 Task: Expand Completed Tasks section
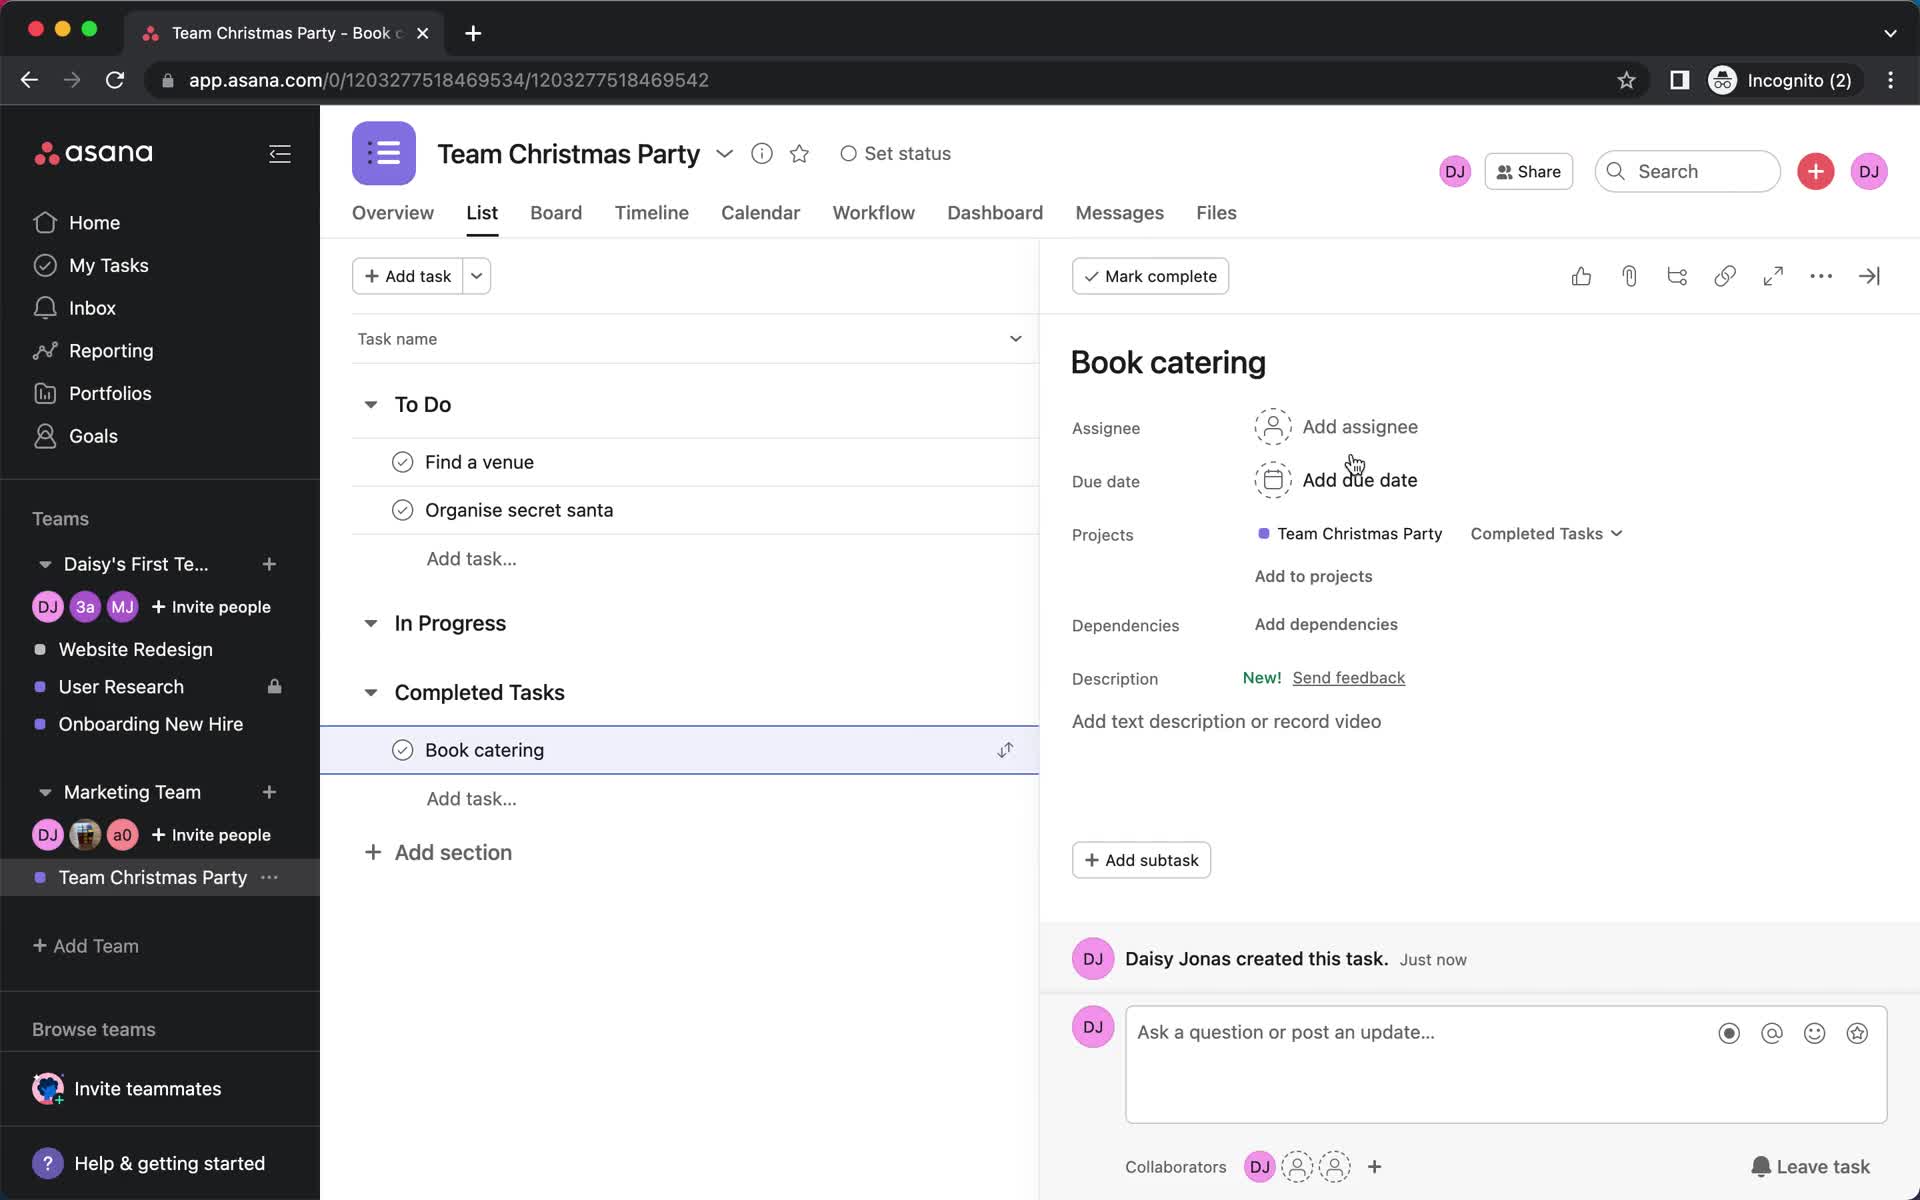369,691
